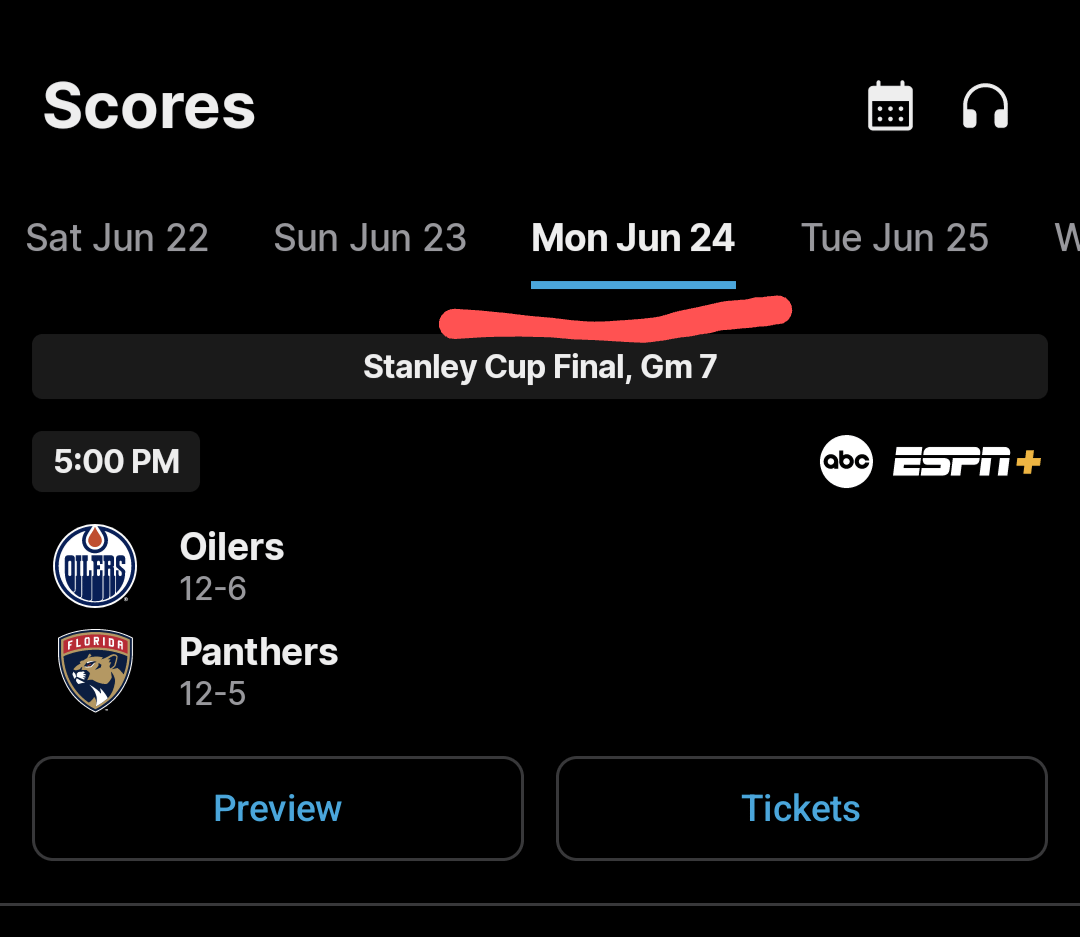Tap the Edmonton Oilers team logo

(x=95, y=566)
